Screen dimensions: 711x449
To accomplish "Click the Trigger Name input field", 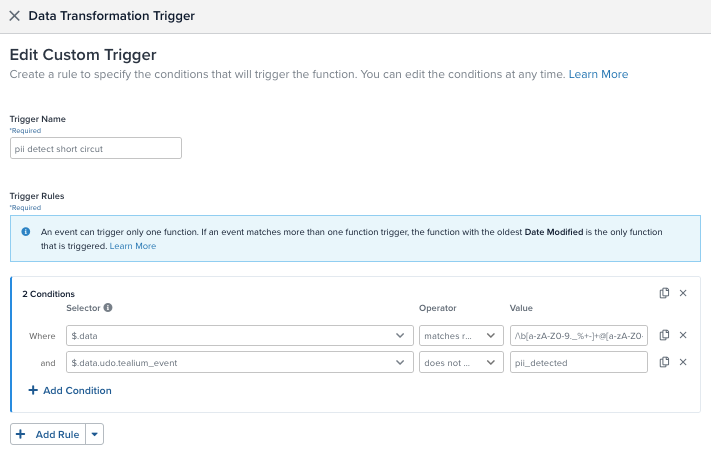I will tap(96, 148).
